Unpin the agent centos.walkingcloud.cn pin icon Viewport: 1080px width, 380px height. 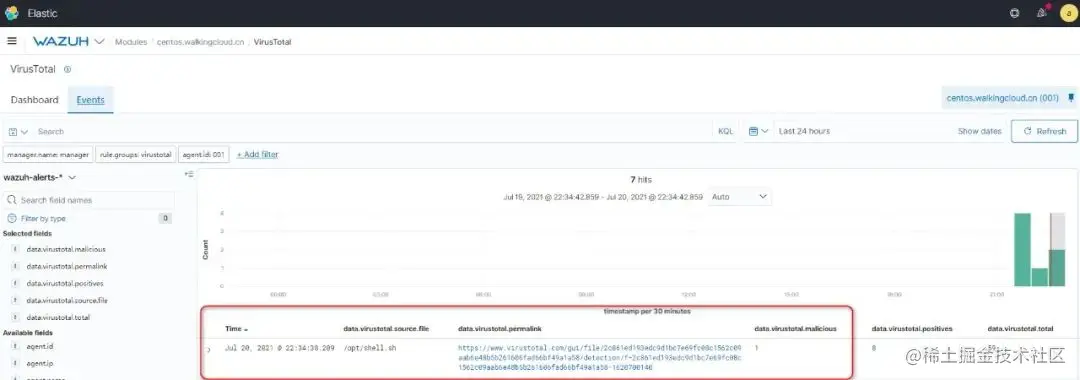coord(1070,98)
